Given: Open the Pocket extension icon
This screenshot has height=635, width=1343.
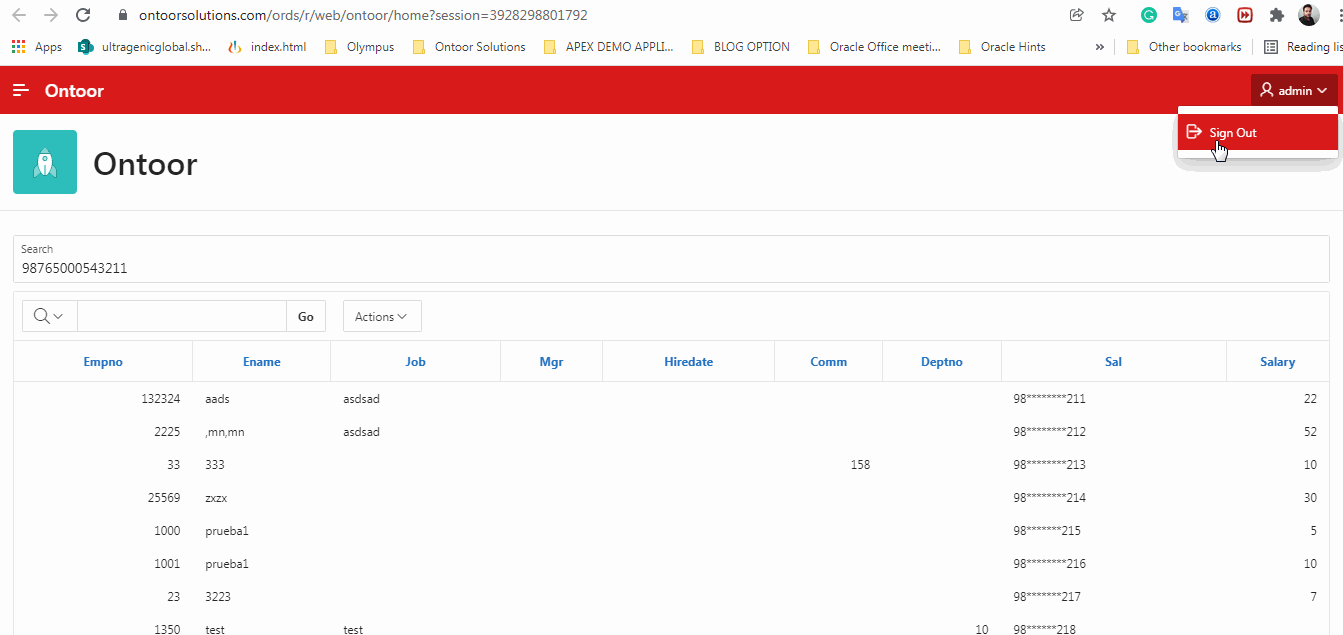Looking at the screenshot, I should pos(1245,15).
